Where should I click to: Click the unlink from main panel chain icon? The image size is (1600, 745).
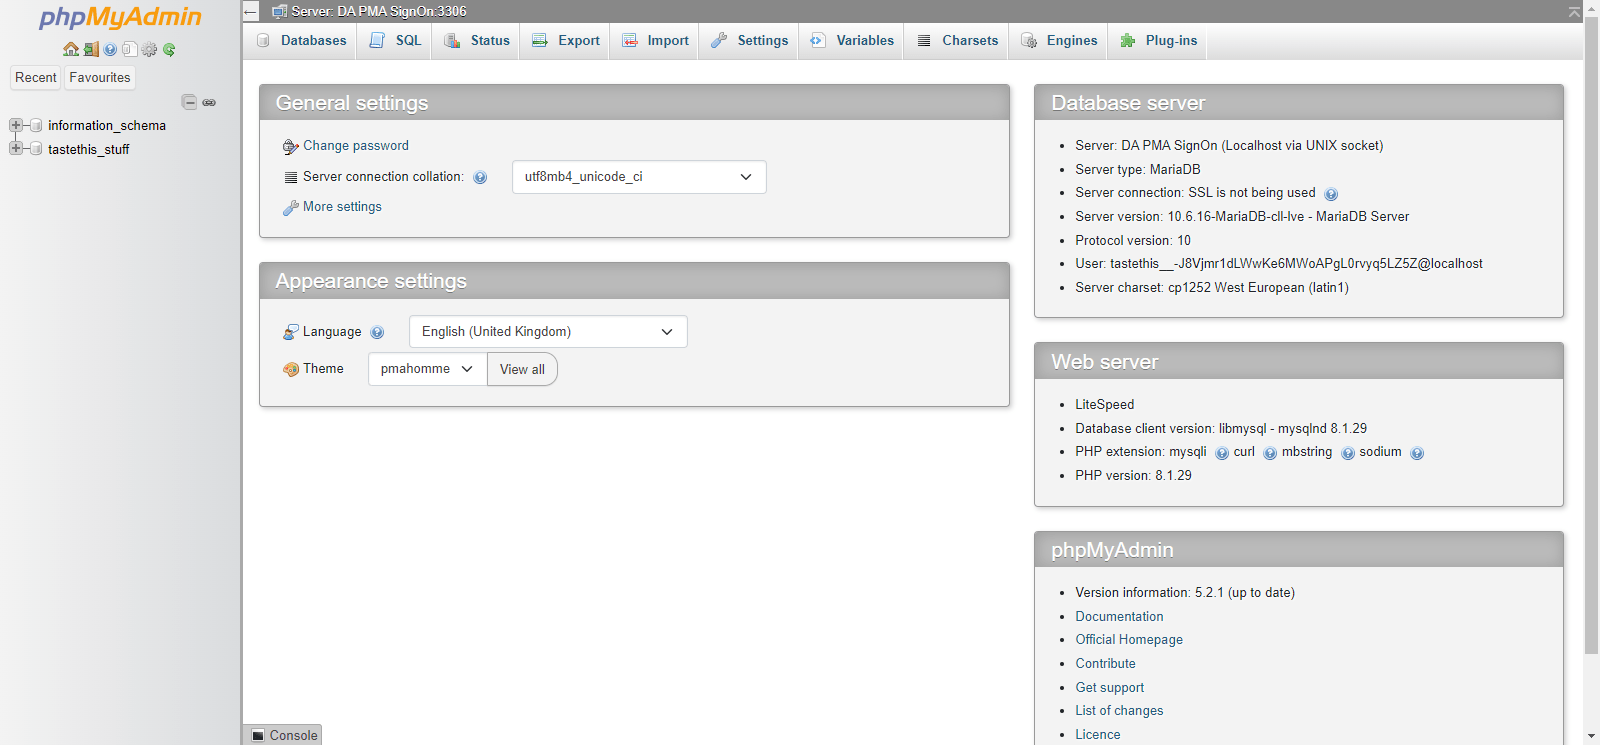[x=209, y=102]
